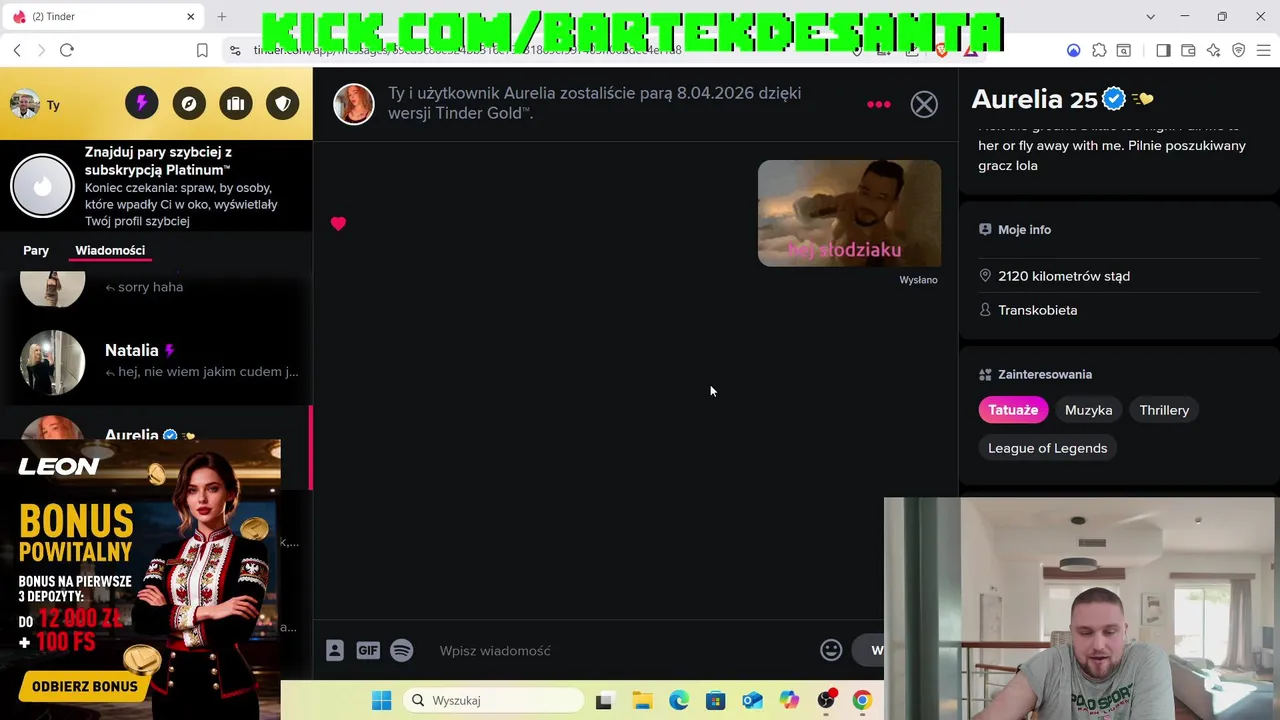
Task: Click the Wyszukaj taskbar search box
Action: click(494, 701)
